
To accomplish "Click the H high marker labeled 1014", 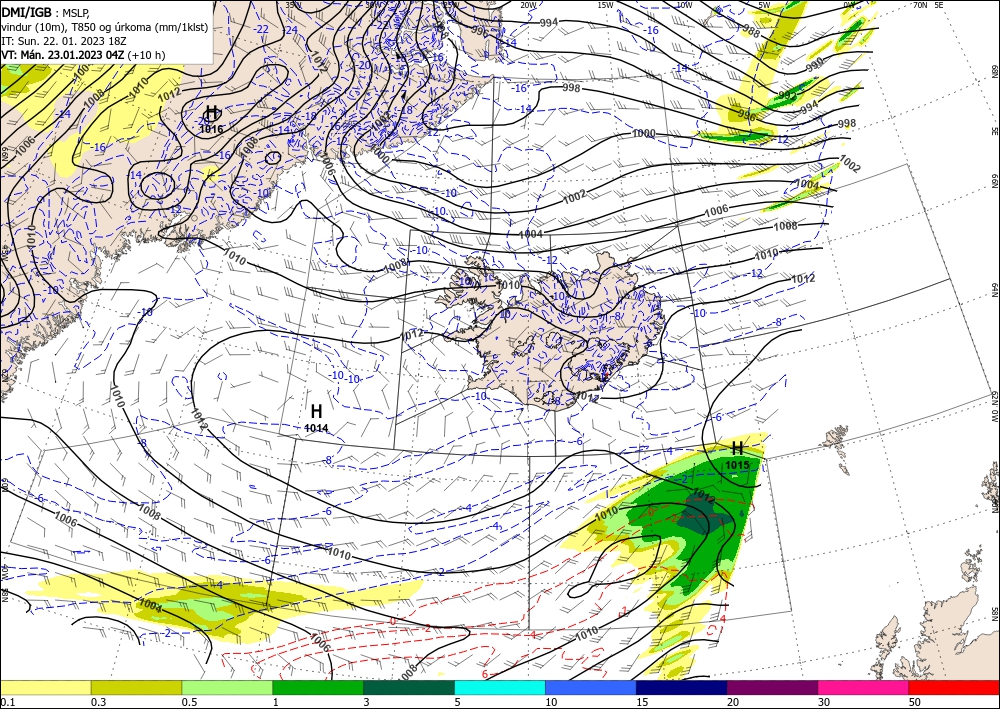I will click(x=316, y=411).
